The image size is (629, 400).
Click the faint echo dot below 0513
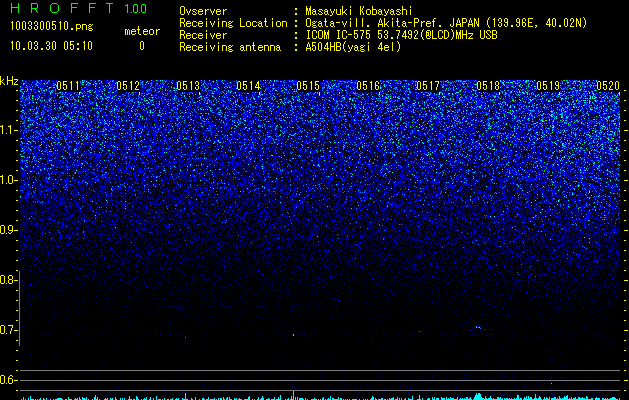tap(185, 337)
